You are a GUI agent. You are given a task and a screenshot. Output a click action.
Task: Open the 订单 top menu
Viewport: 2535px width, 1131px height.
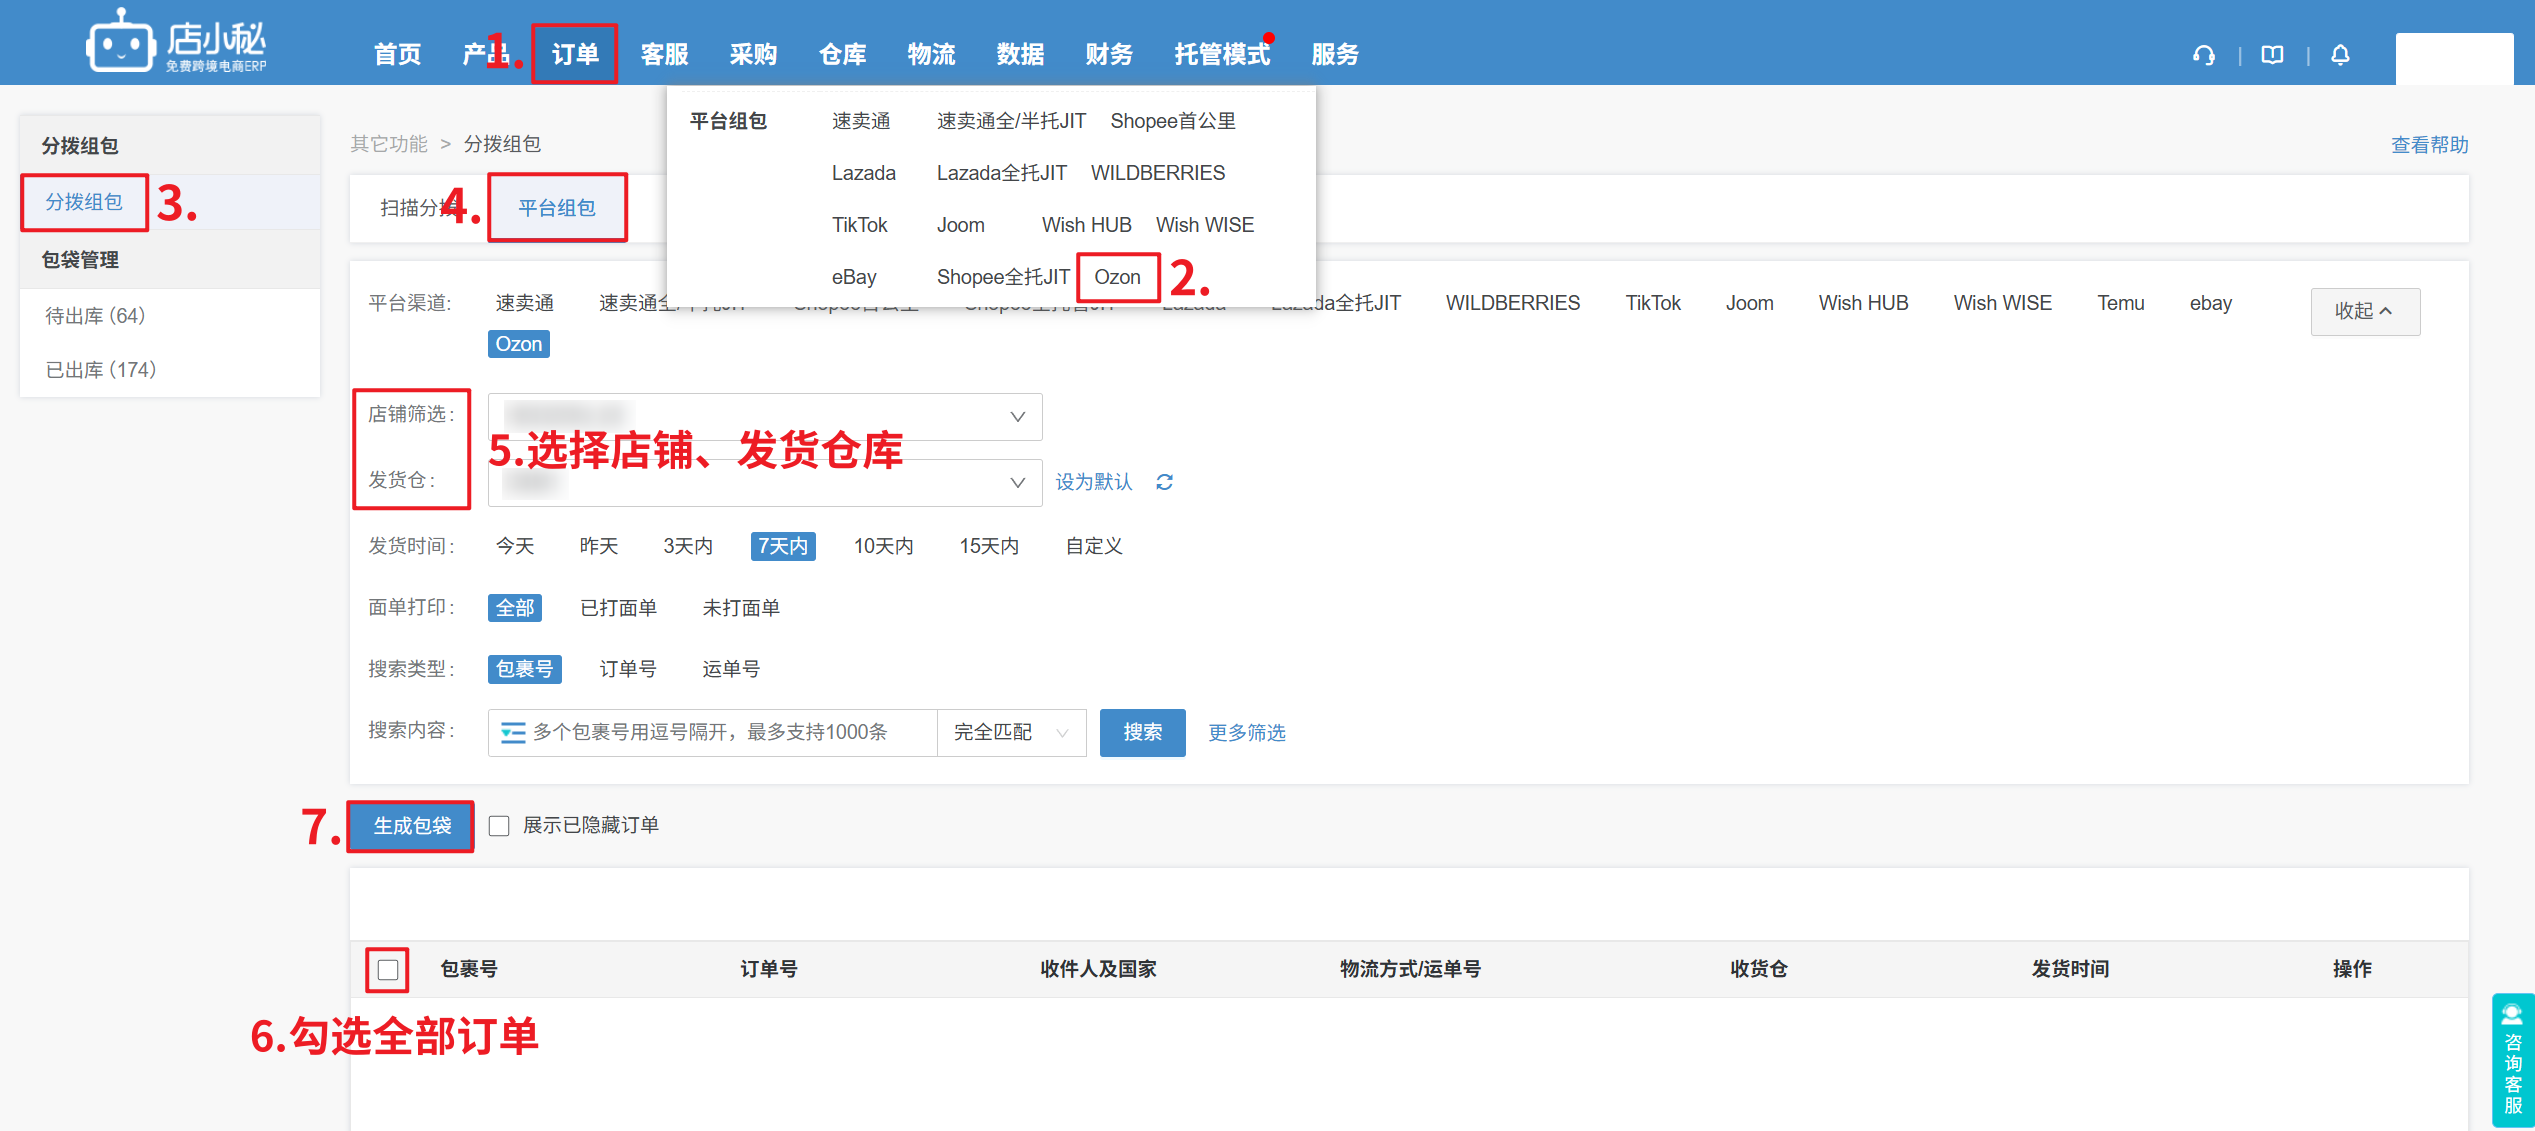(x=575, y=54)
